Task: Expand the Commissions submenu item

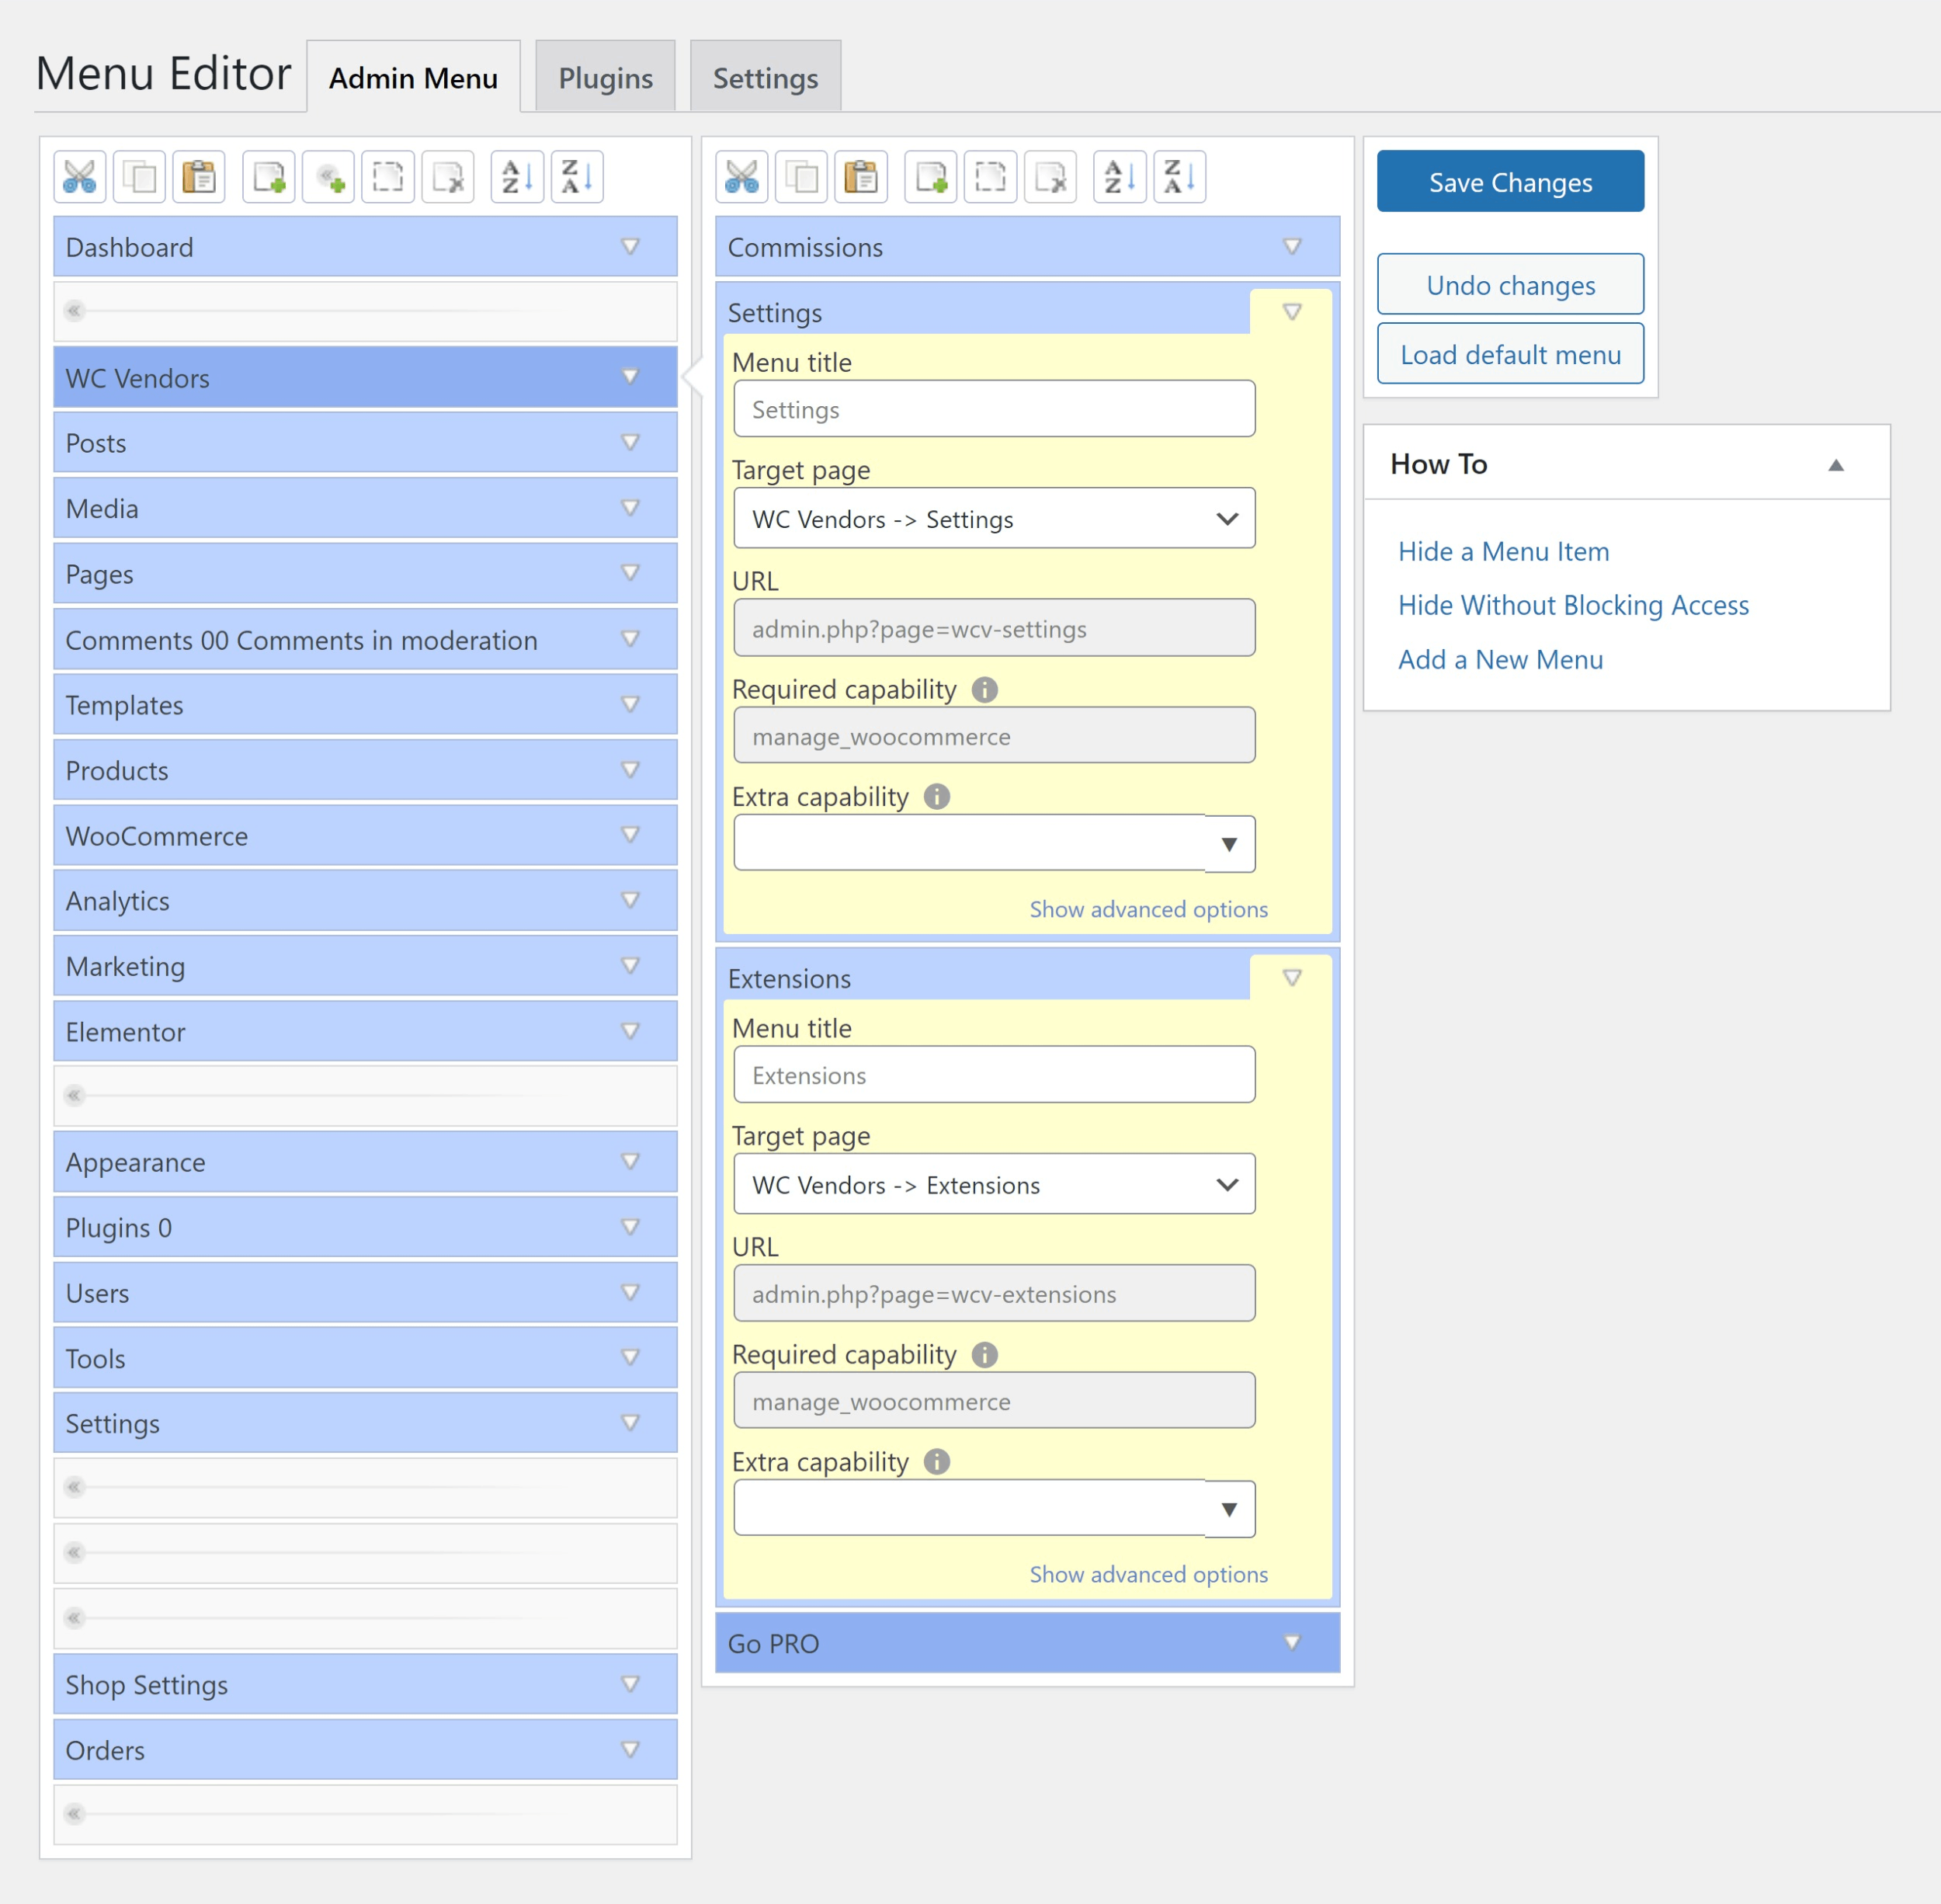Action: [x=1291, y=247]
